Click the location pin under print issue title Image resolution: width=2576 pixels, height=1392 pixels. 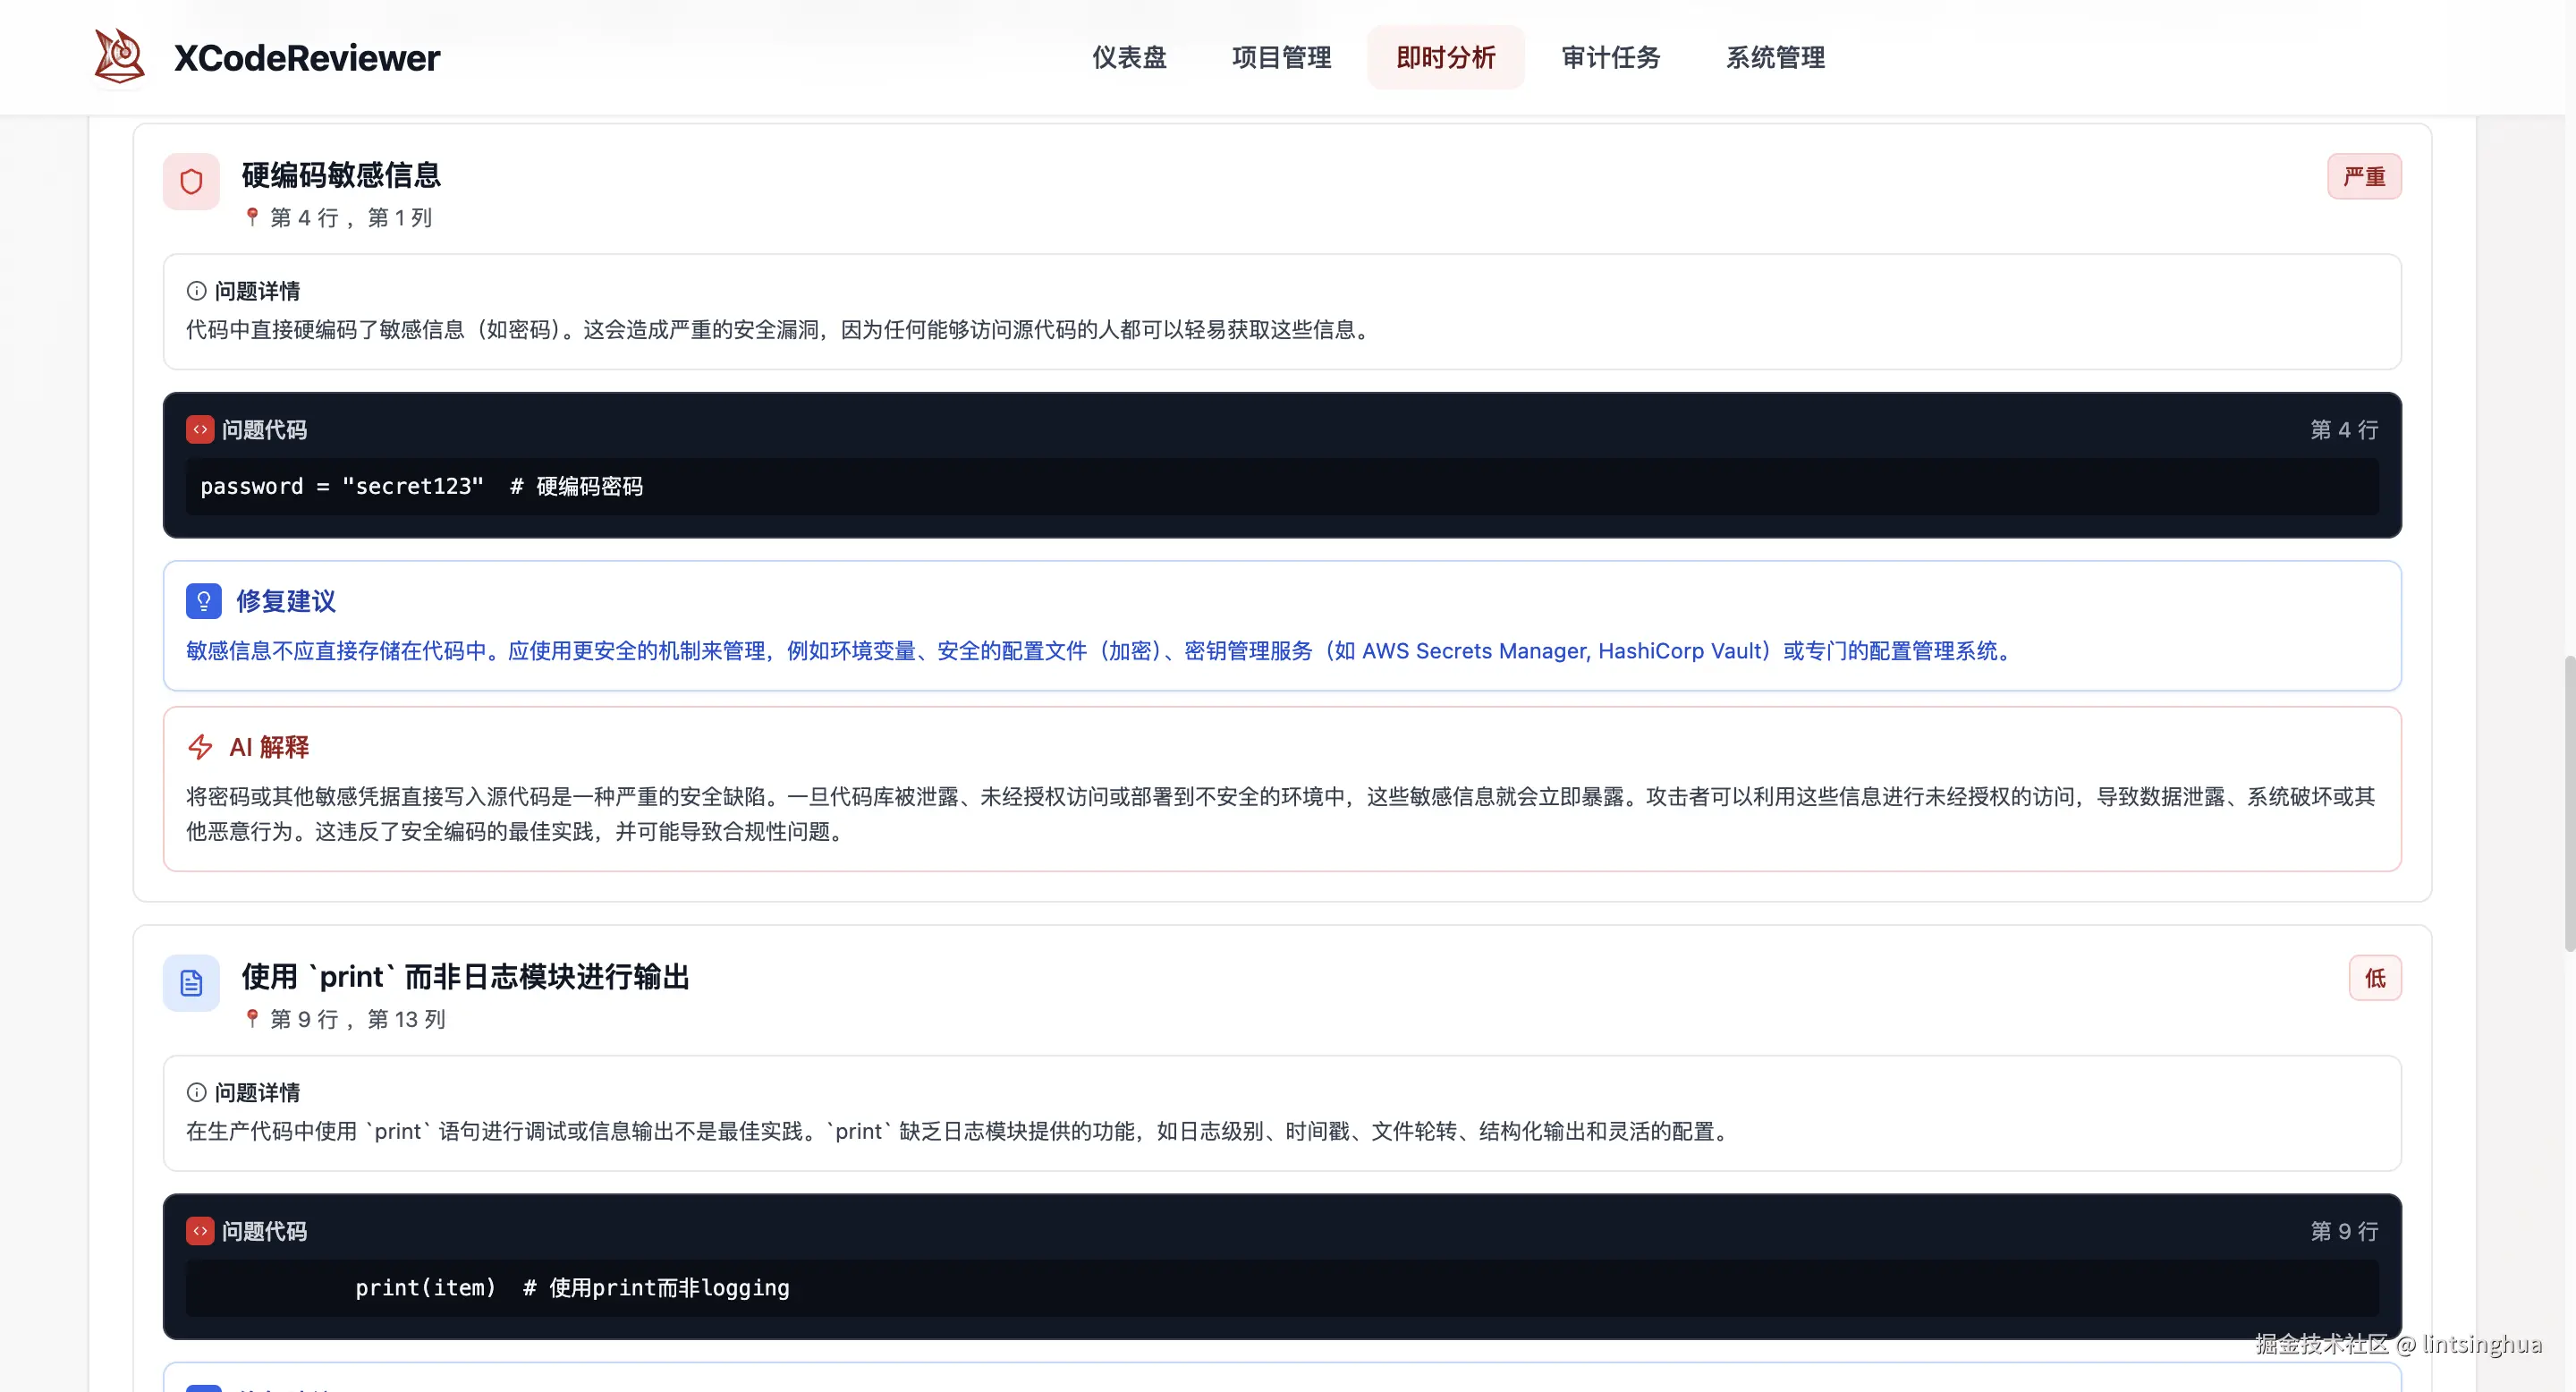click(x=252, y=1019)
